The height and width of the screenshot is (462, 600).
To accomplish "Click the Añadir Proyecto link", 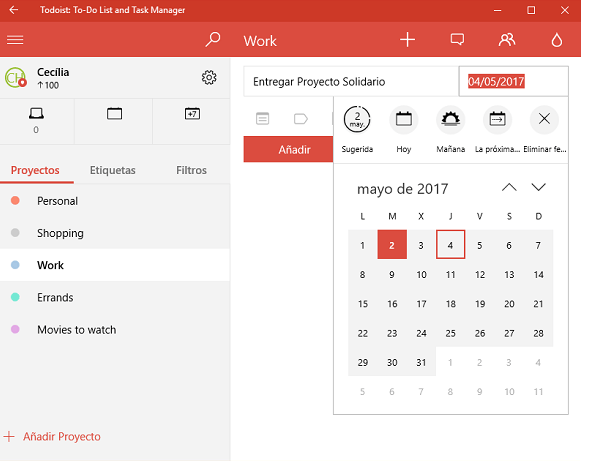I will [62, 436].
